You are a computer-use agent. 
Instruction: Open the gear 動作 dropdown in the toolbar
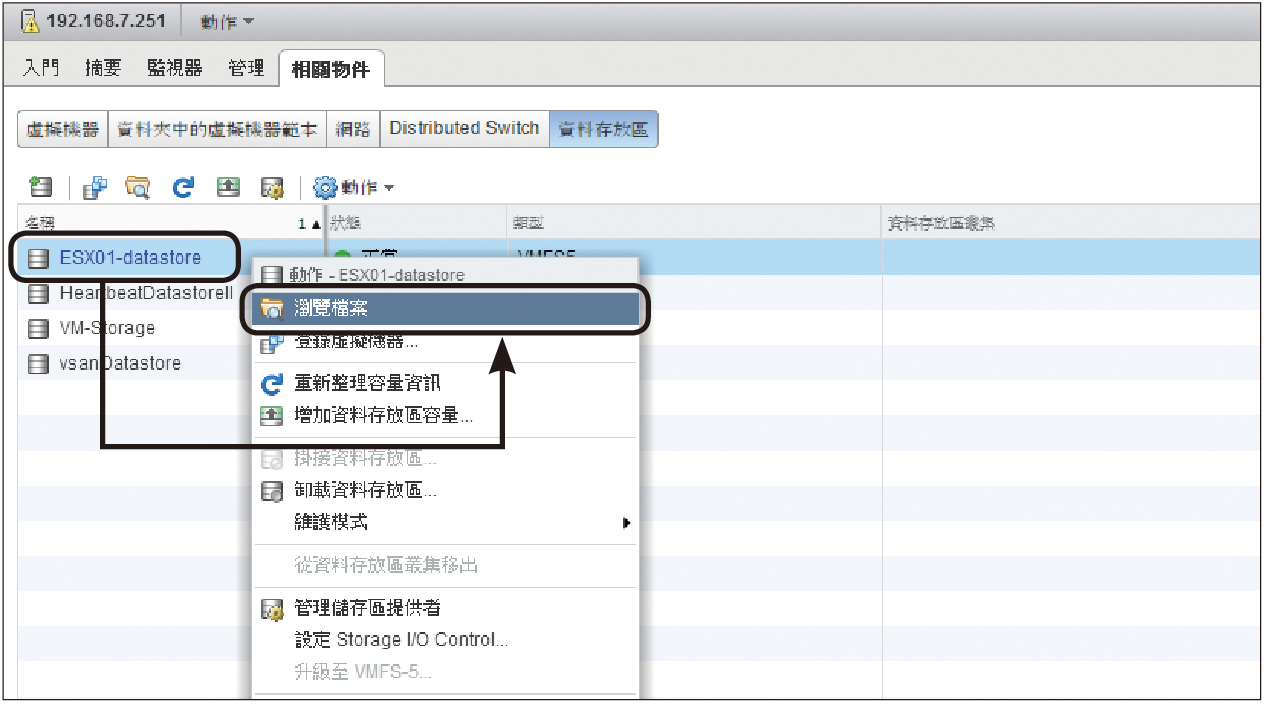(x=353, y=187)
